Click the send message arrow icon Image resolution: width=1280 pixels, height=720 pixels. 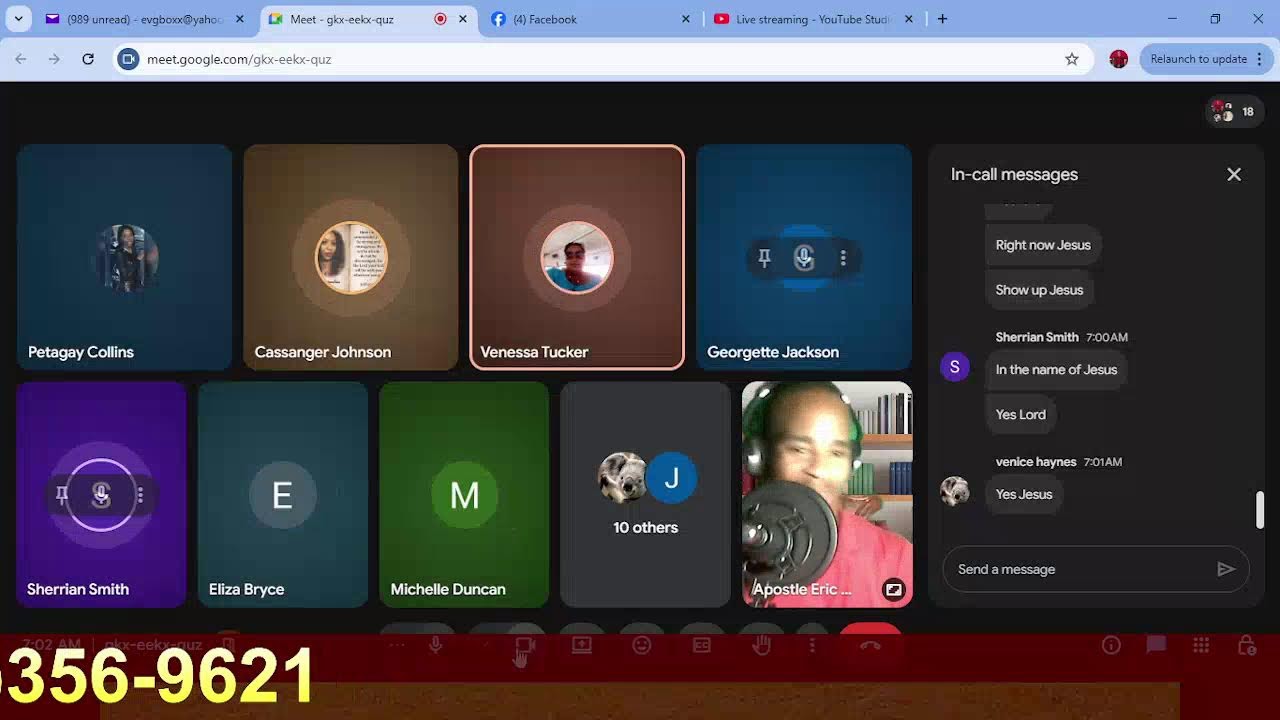pos(1226,569)
